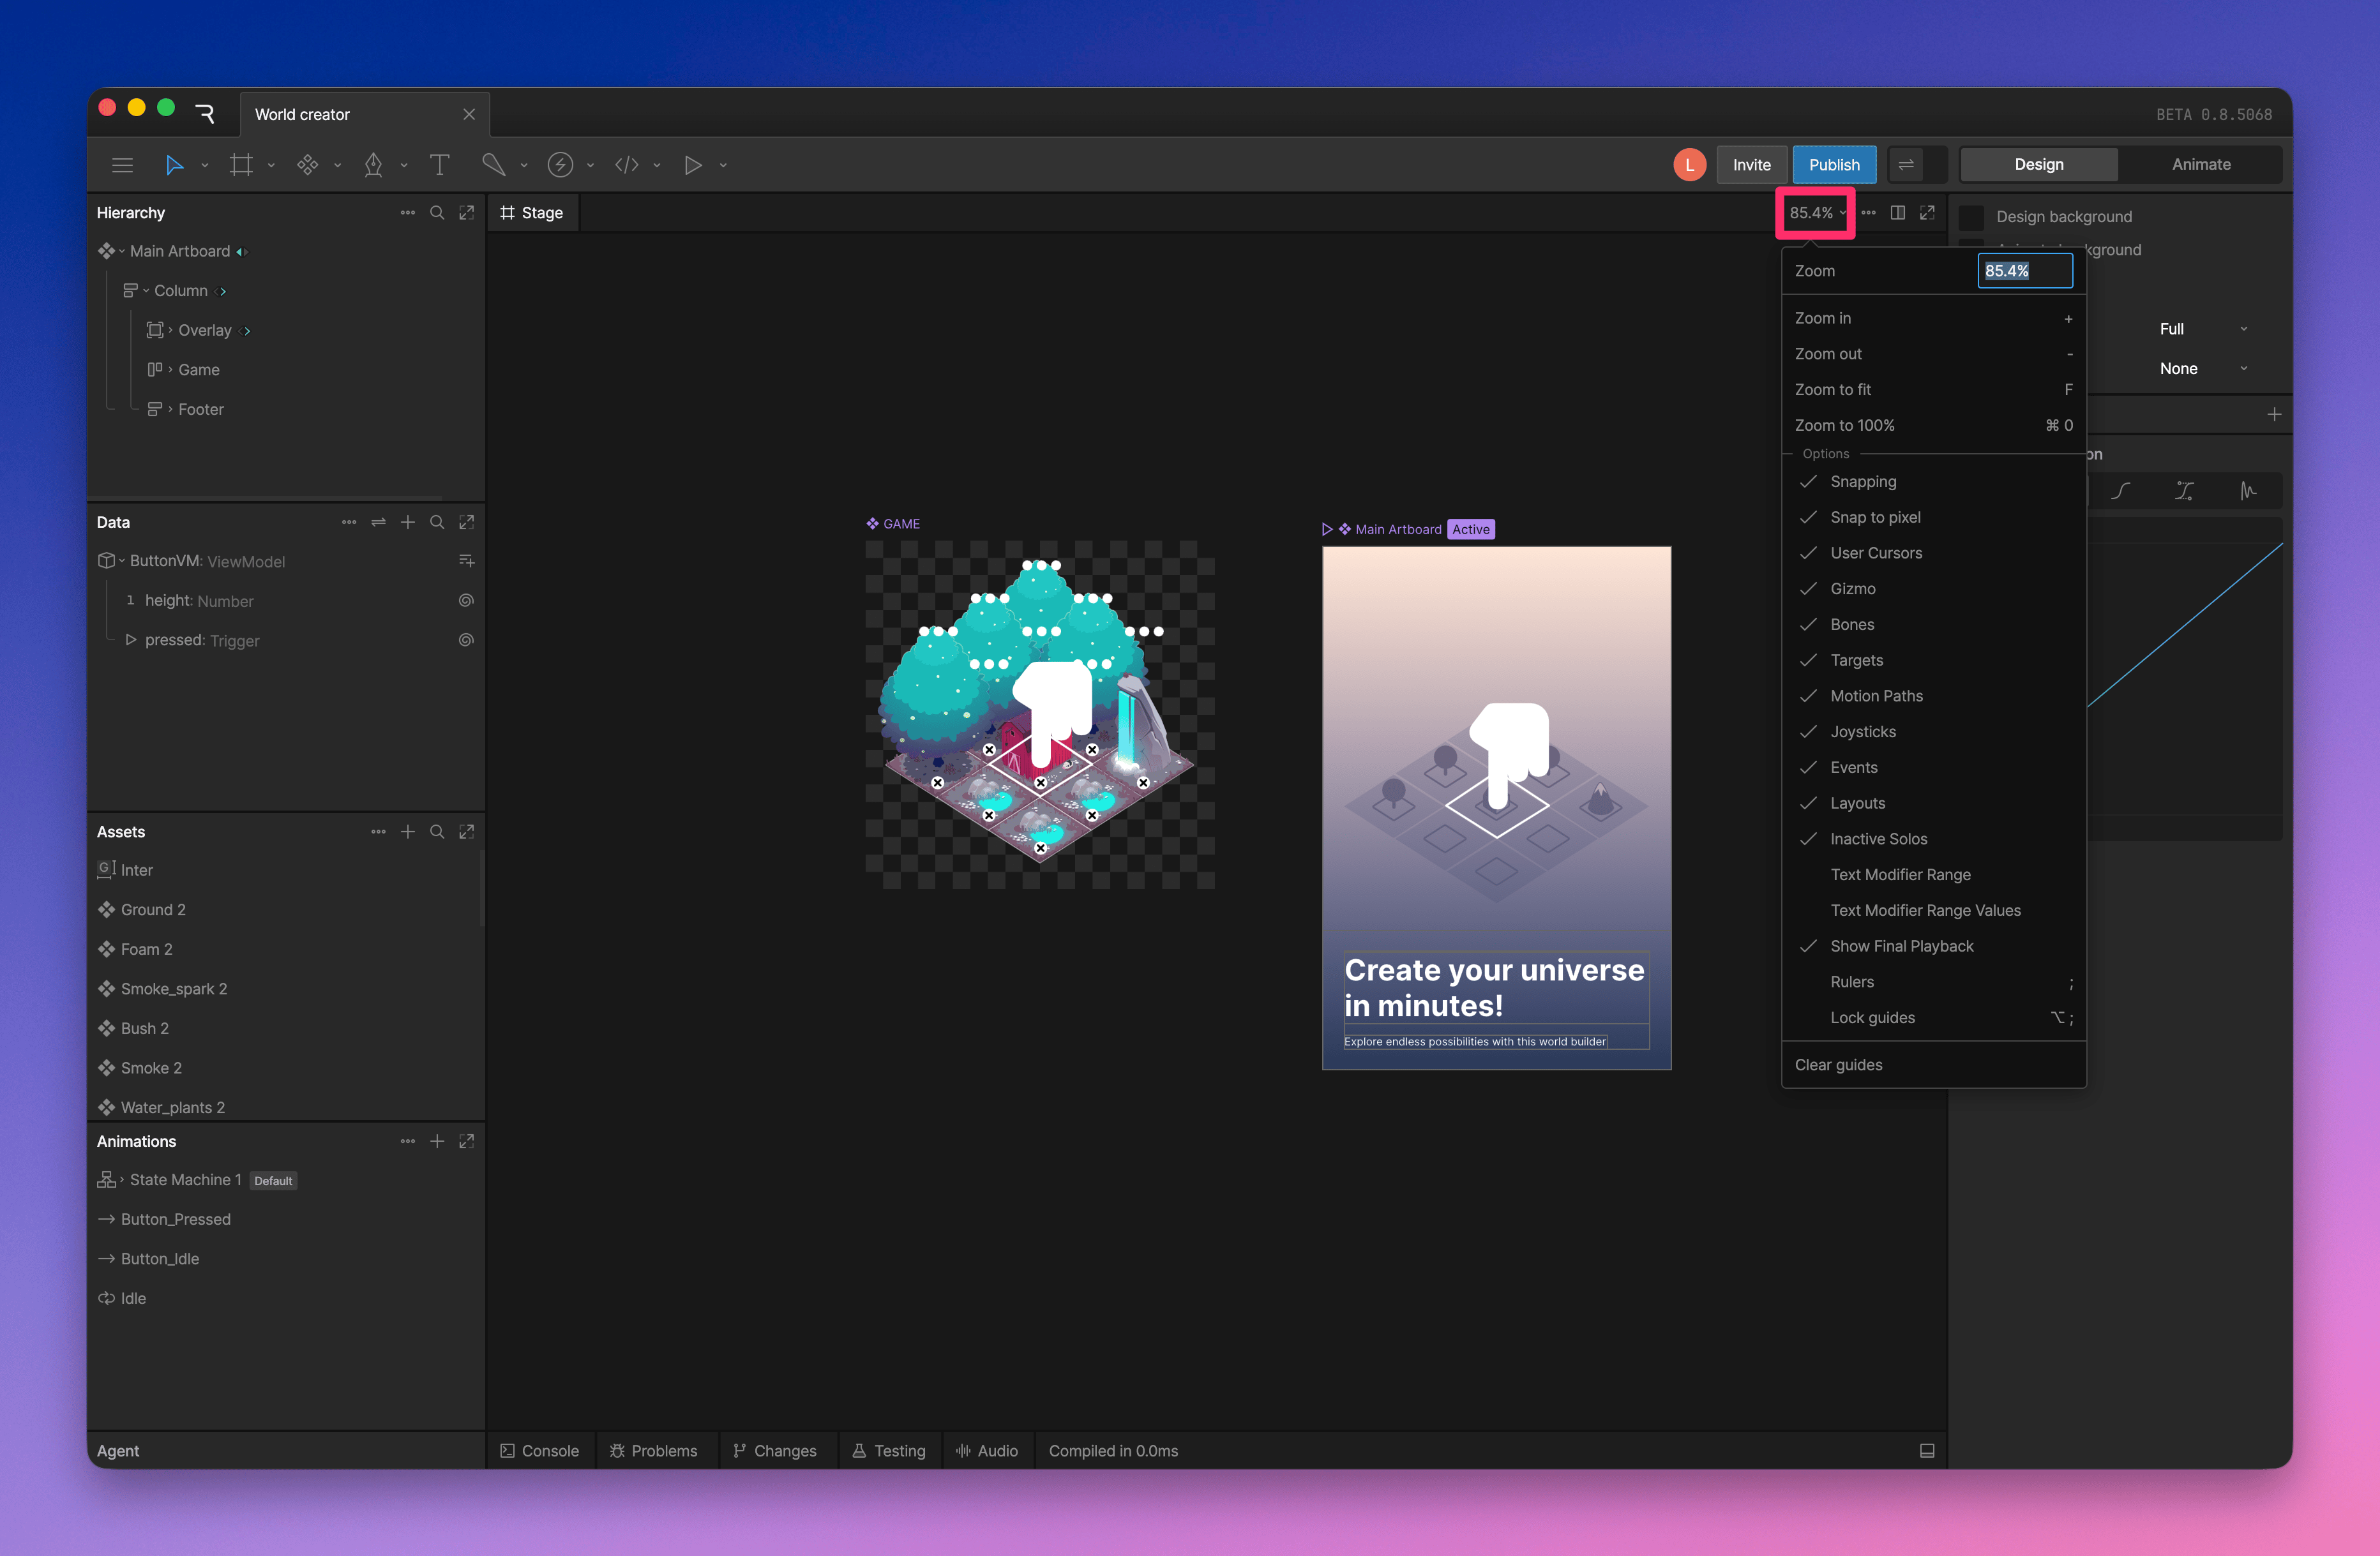Click the Data panel swap arrows icon

coord(379,522)
